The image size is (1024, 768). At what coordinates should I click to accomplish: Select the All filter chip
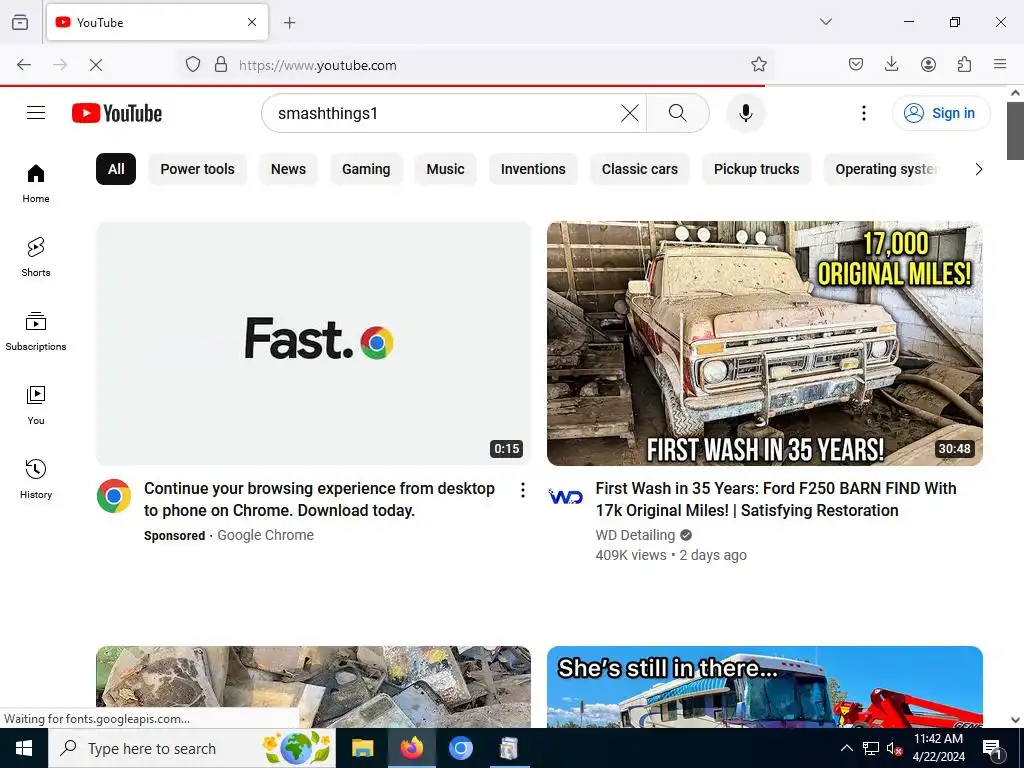(x=116, y=169)
